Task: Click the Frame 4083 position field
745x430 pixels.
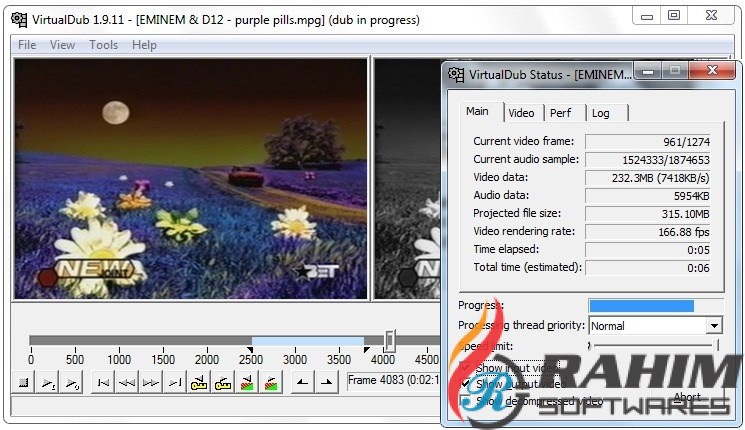Action: pos(394,382)
